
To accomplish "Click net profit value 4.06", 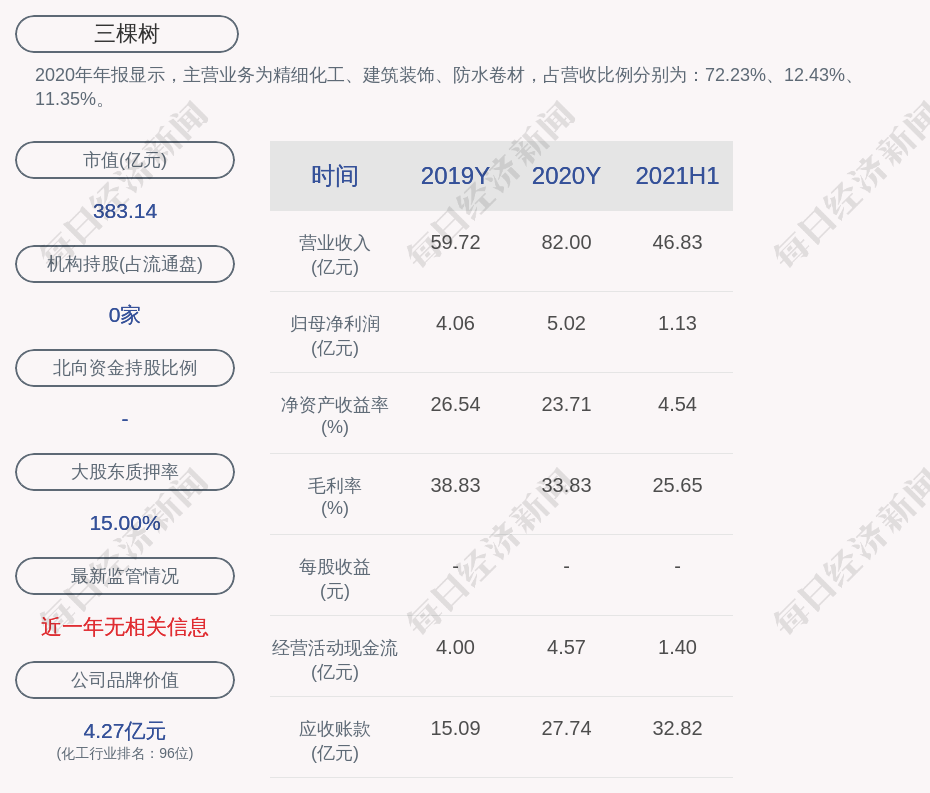I will click(456, 323).
